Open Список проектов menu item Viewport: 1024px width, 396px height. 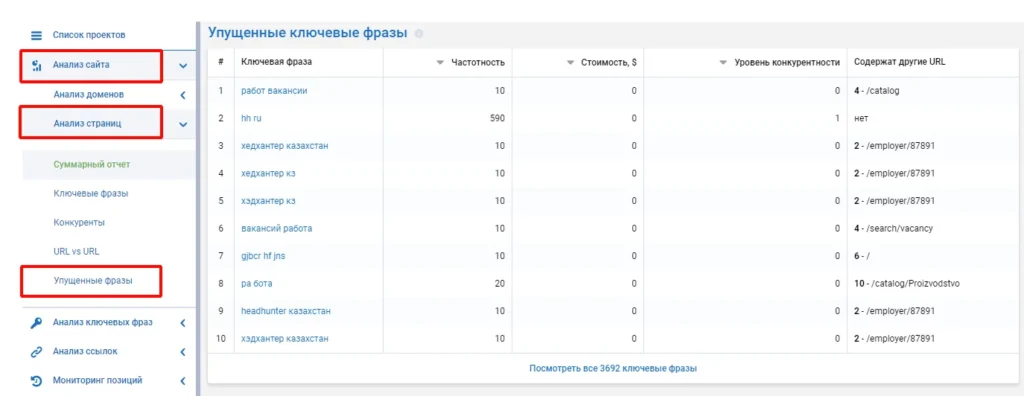pos(89,35)
